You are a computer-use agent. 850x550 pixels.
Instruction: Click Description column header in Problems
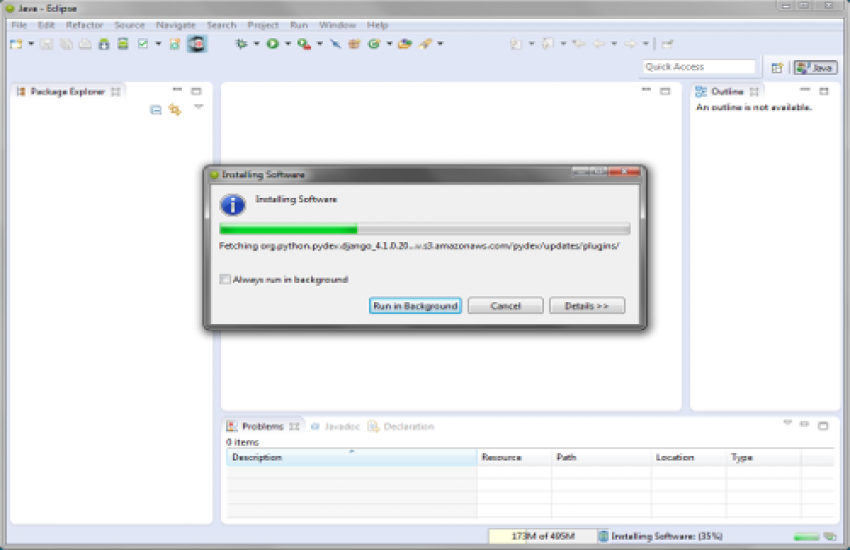[x=351, y=457]
